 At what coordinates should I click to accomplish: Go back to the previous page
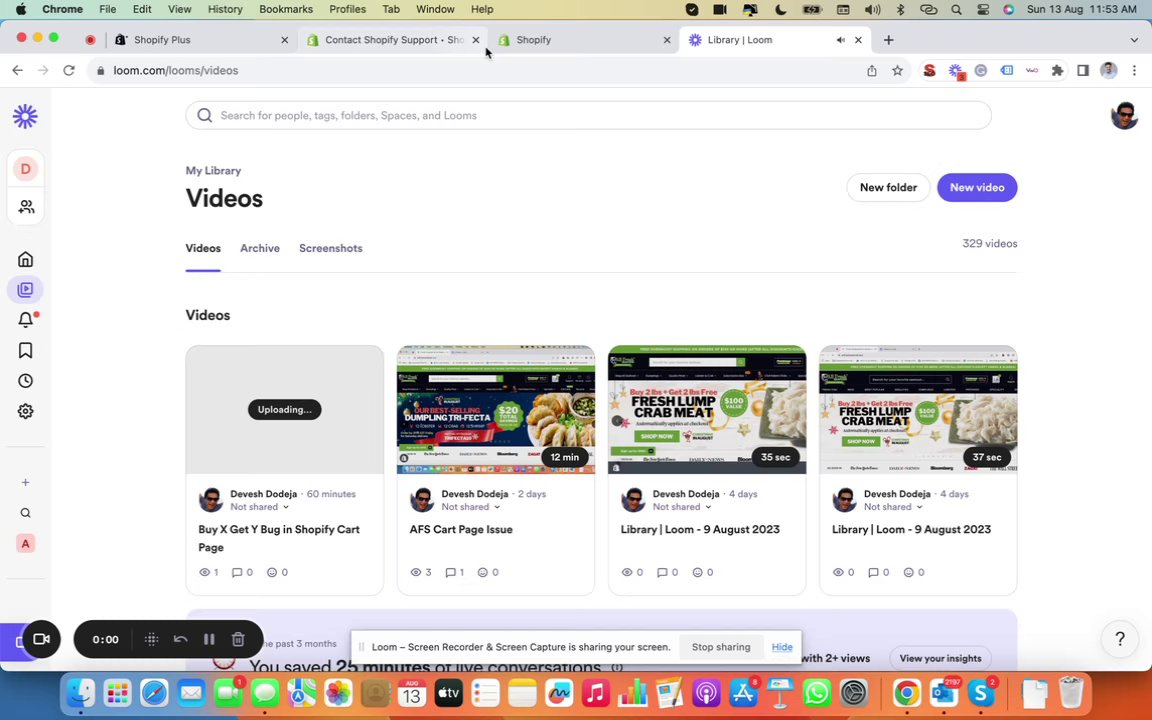(18, 71)
